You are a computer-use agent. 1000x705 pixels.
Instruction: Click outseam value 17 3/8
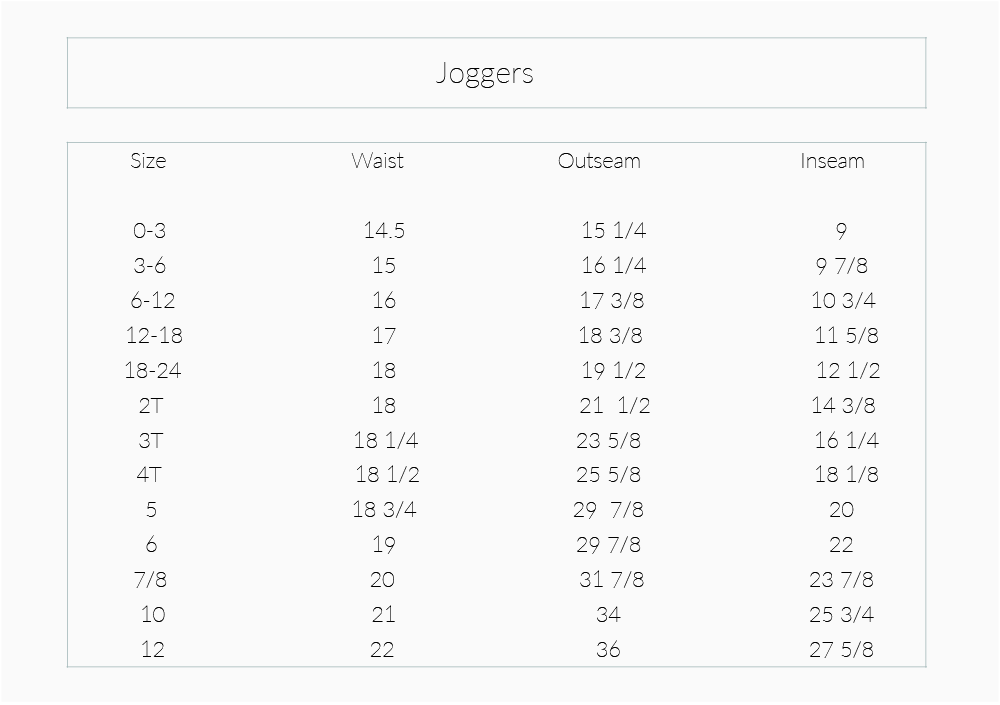(612, 301)
